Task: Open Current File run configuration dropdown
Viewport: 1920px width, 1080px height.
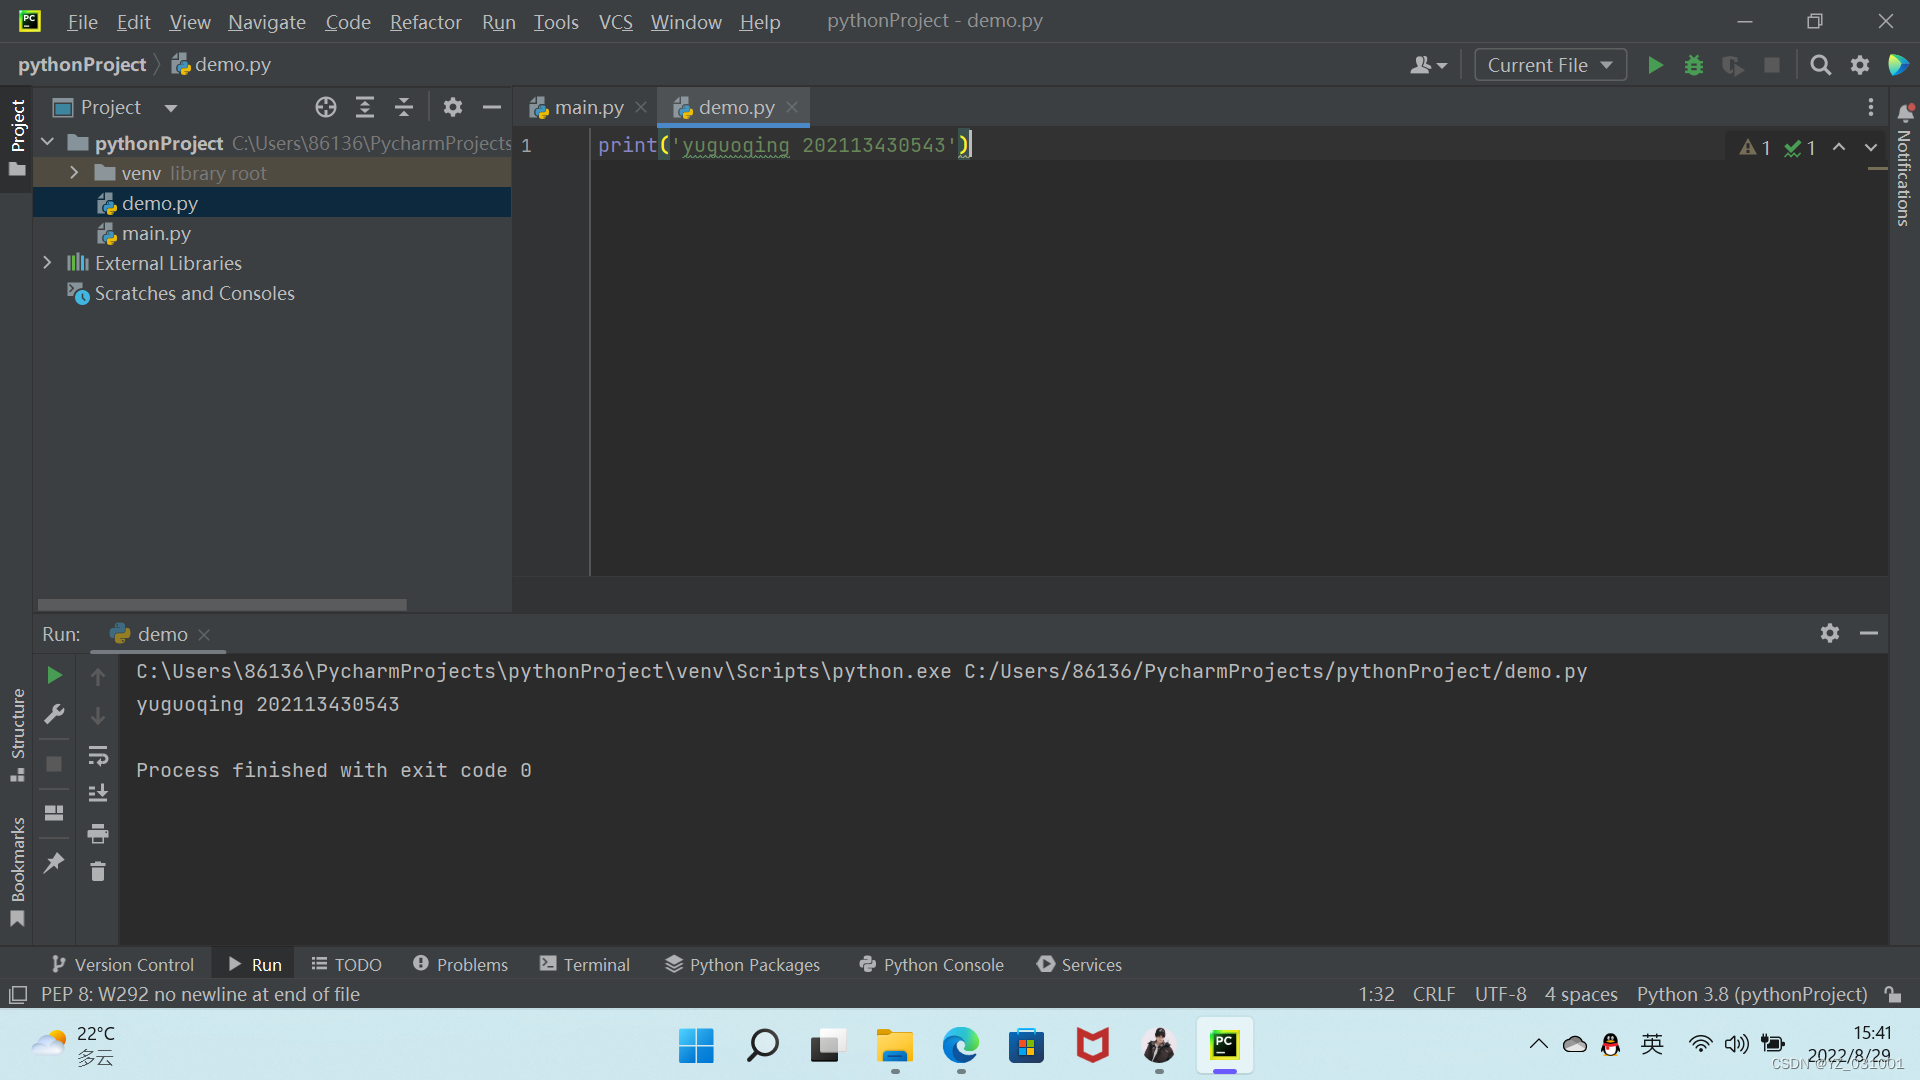Action: point(1549,65)
